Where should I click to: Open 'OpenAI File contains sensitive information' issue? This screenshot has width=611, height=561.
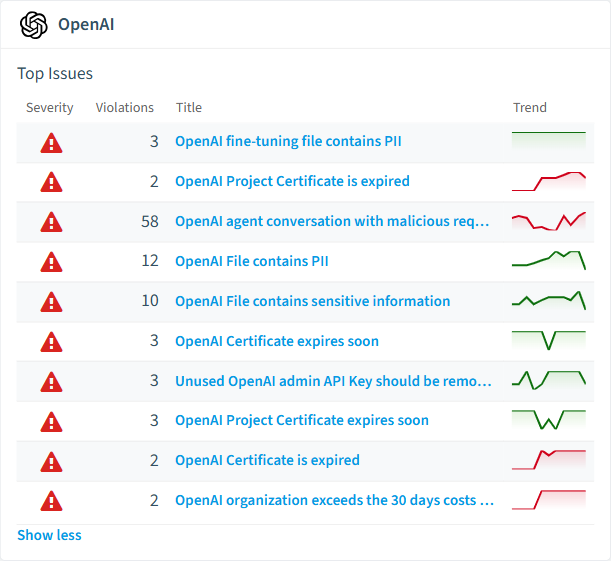[x=313, y=301]
